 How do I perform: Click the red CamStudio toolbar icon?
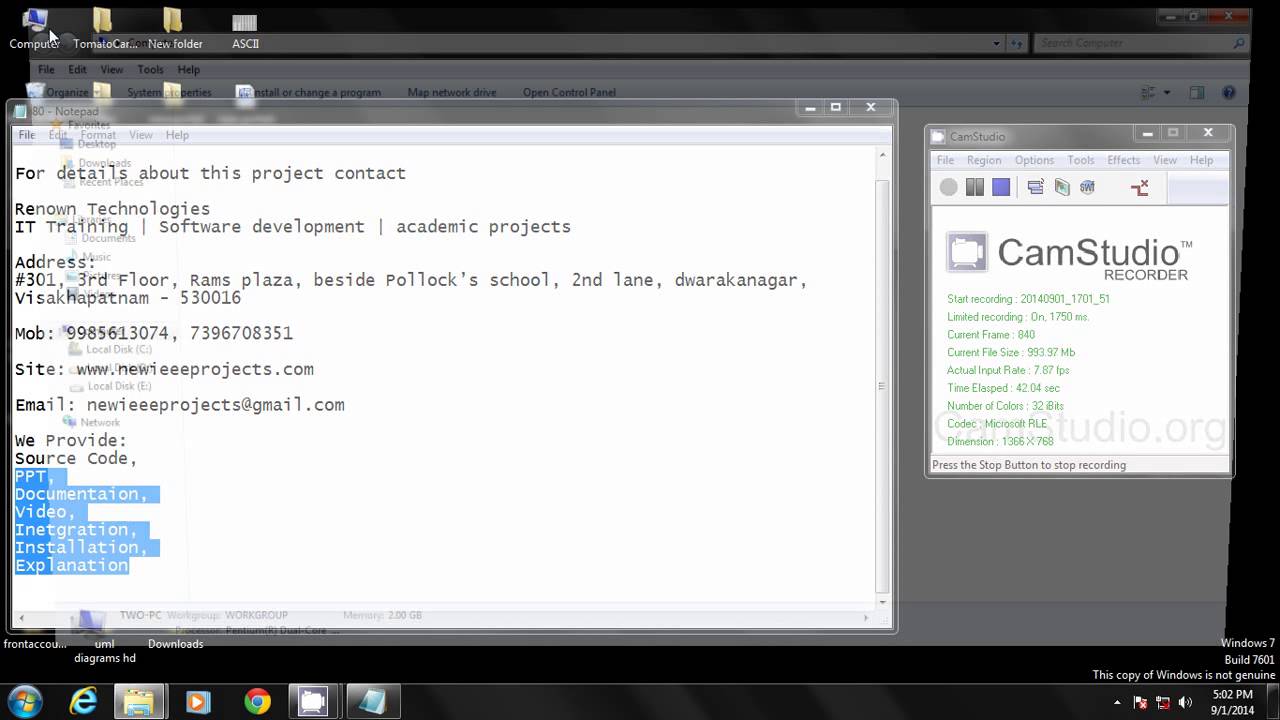pos(1139,187)
